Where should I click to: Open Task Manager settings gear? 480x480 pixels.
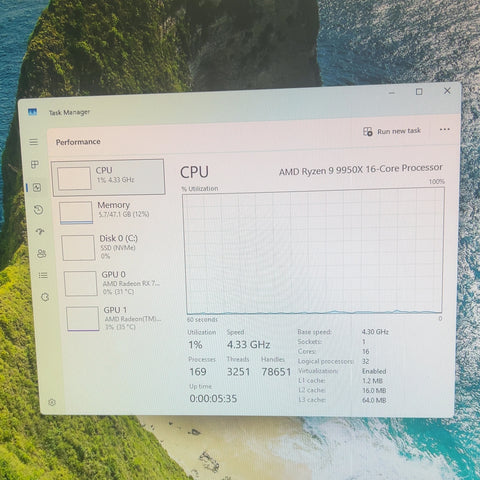[x=52, y=402]
